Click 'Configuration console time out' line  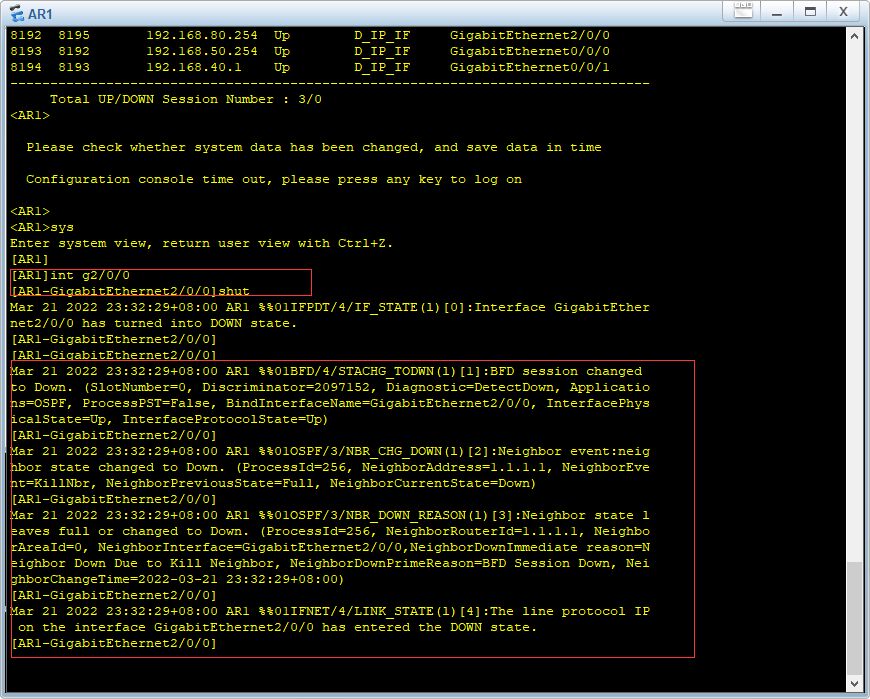pyautogui.click(x=274, y=179)
